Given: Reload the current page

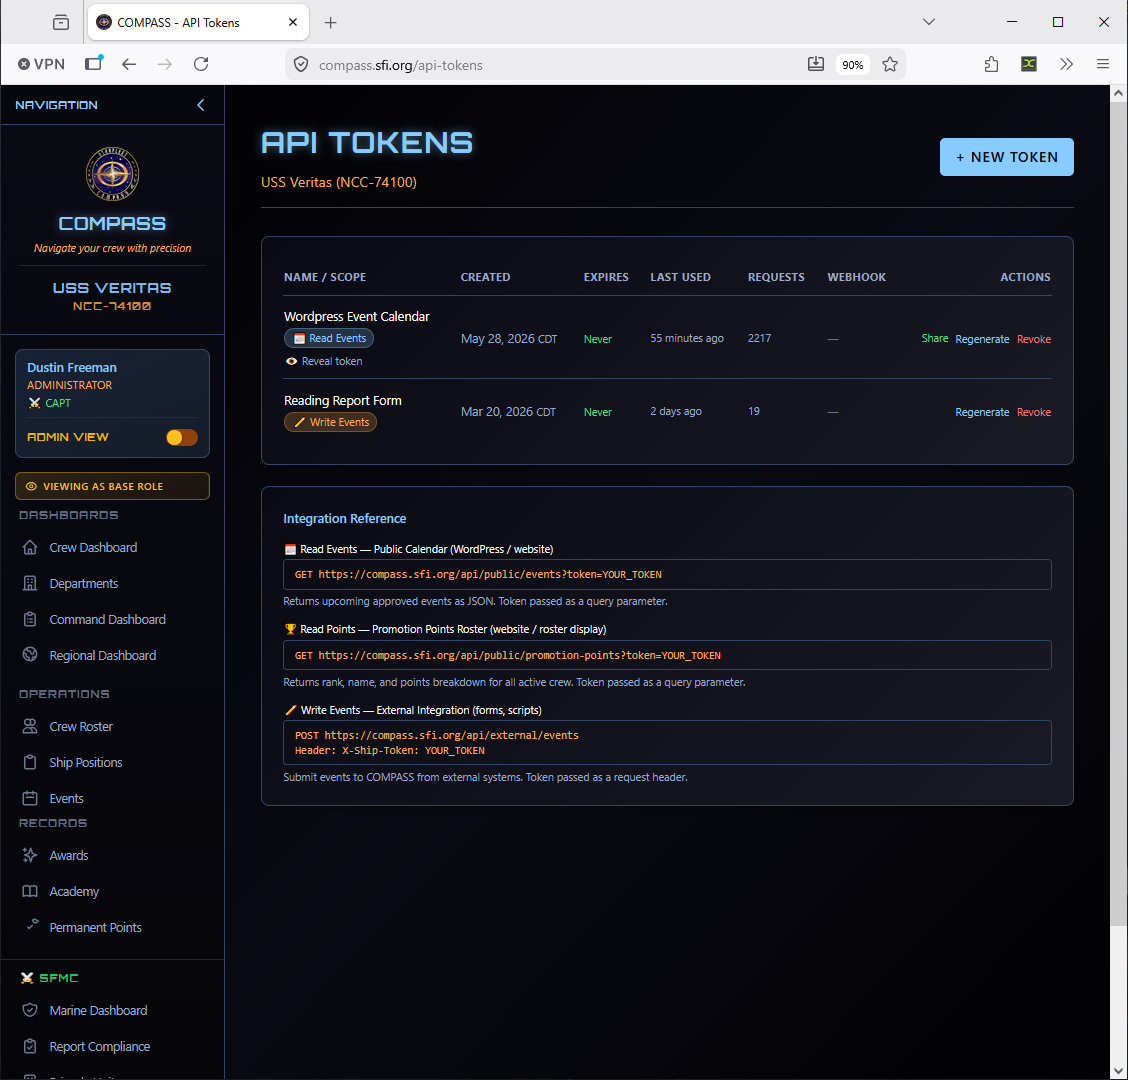Looking at the screenshot, I should (x=201, y=65).
